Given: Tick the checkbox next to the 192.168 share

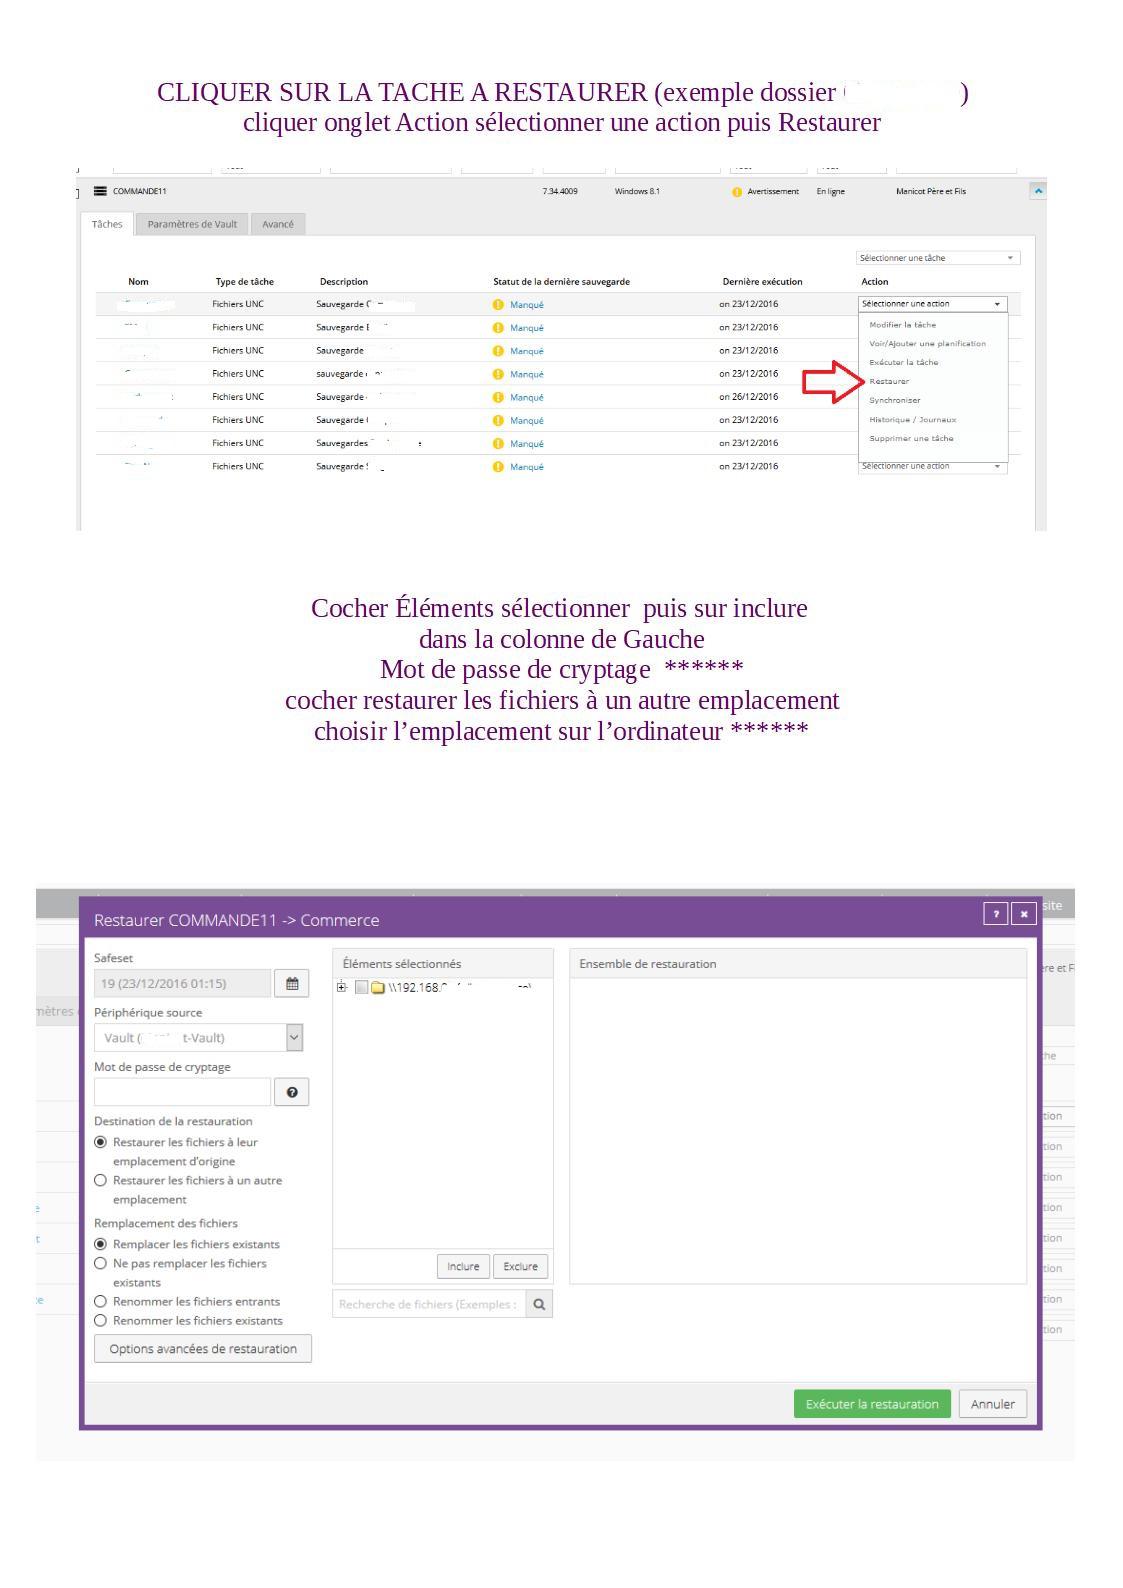Looking at the screenshot, I should pos(361,988).
